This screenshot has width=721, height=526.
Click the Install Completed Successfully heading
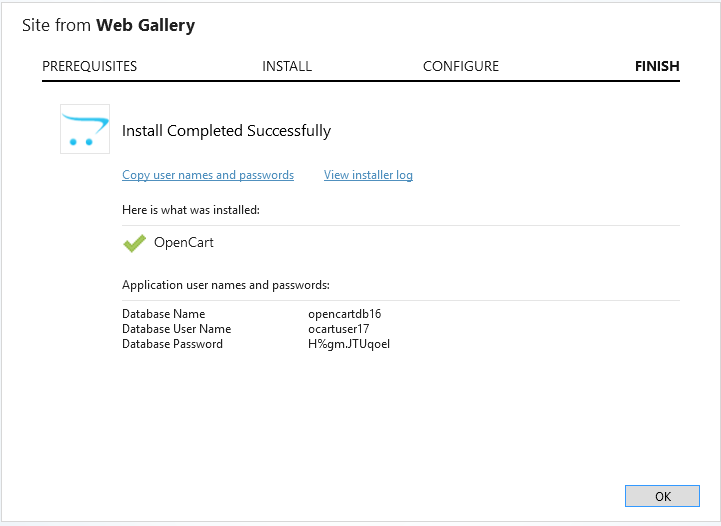coord(226,130)
